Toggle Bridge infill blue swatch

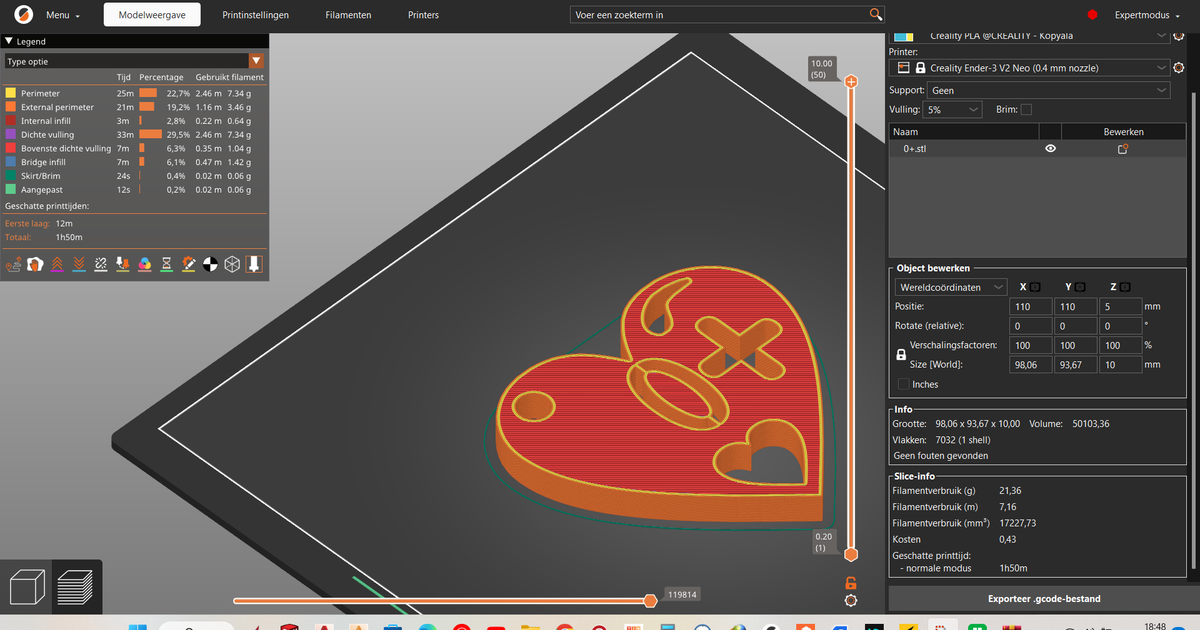click(x=10, y=161)
